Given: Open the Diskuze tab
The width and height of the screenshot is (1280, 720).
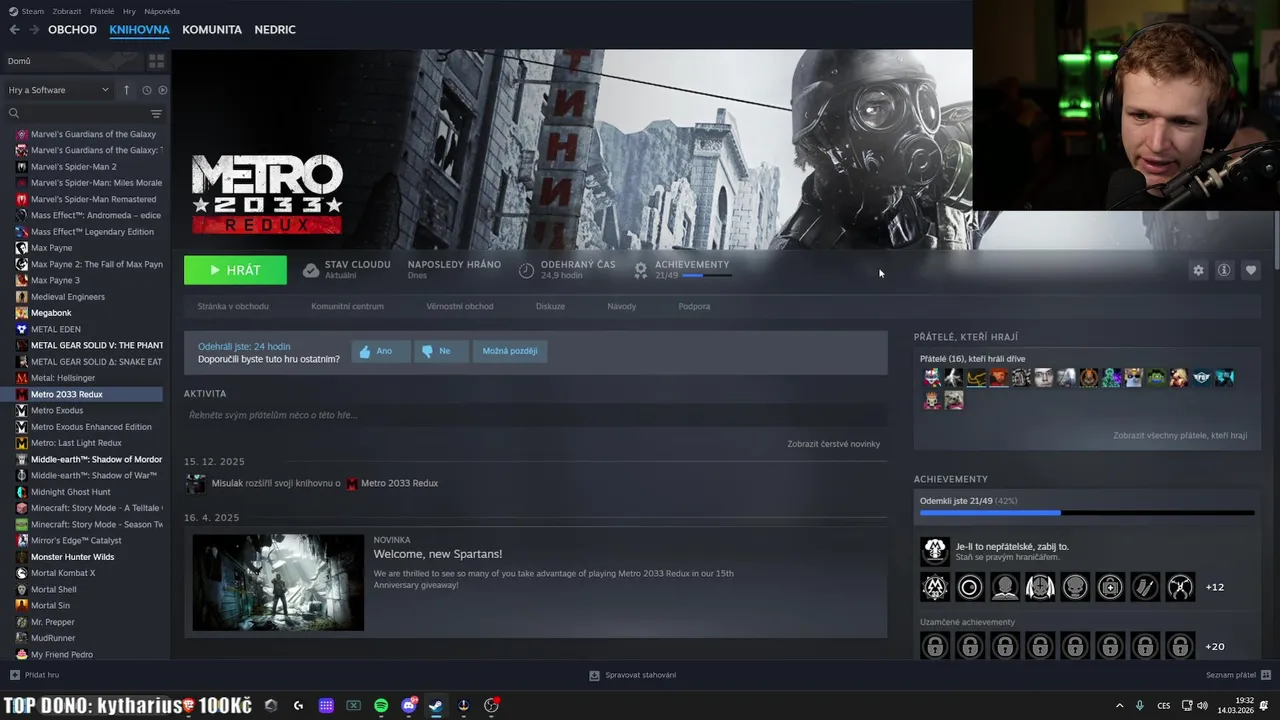Looking at the screenshot, I should pyautogui.click(x=550, y=306).
